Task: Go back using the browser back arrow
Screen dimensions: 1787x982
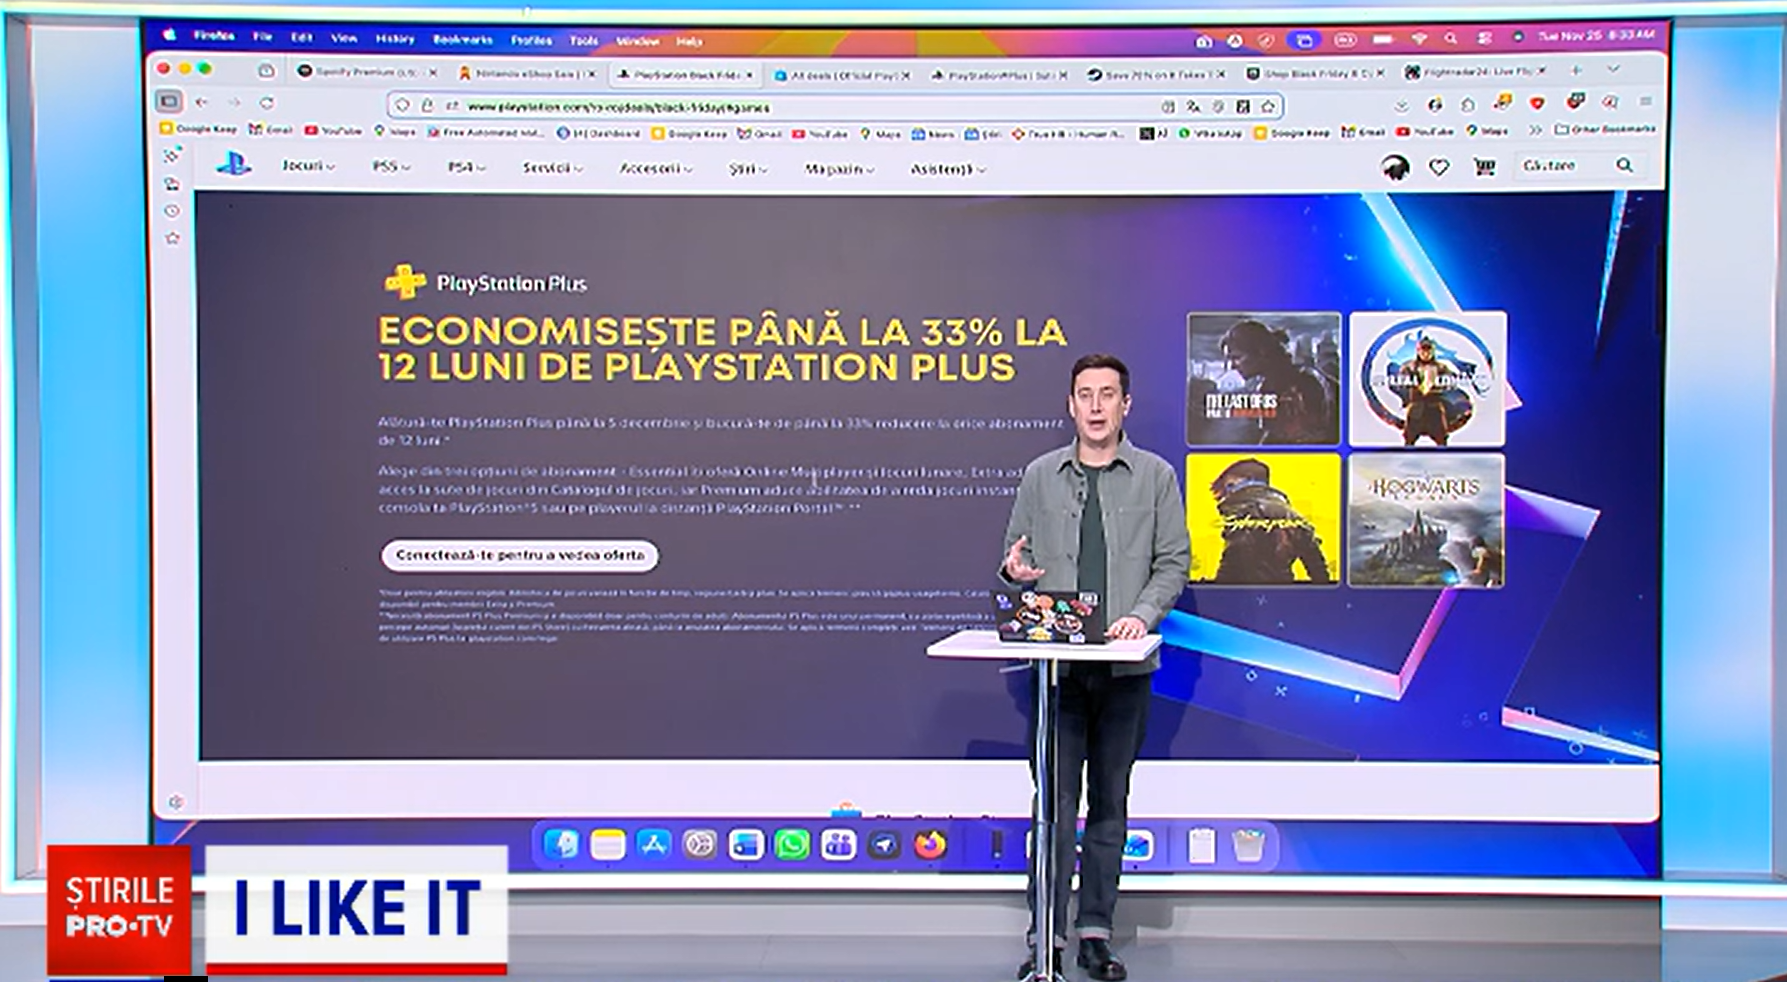Action: click(202, 102)
